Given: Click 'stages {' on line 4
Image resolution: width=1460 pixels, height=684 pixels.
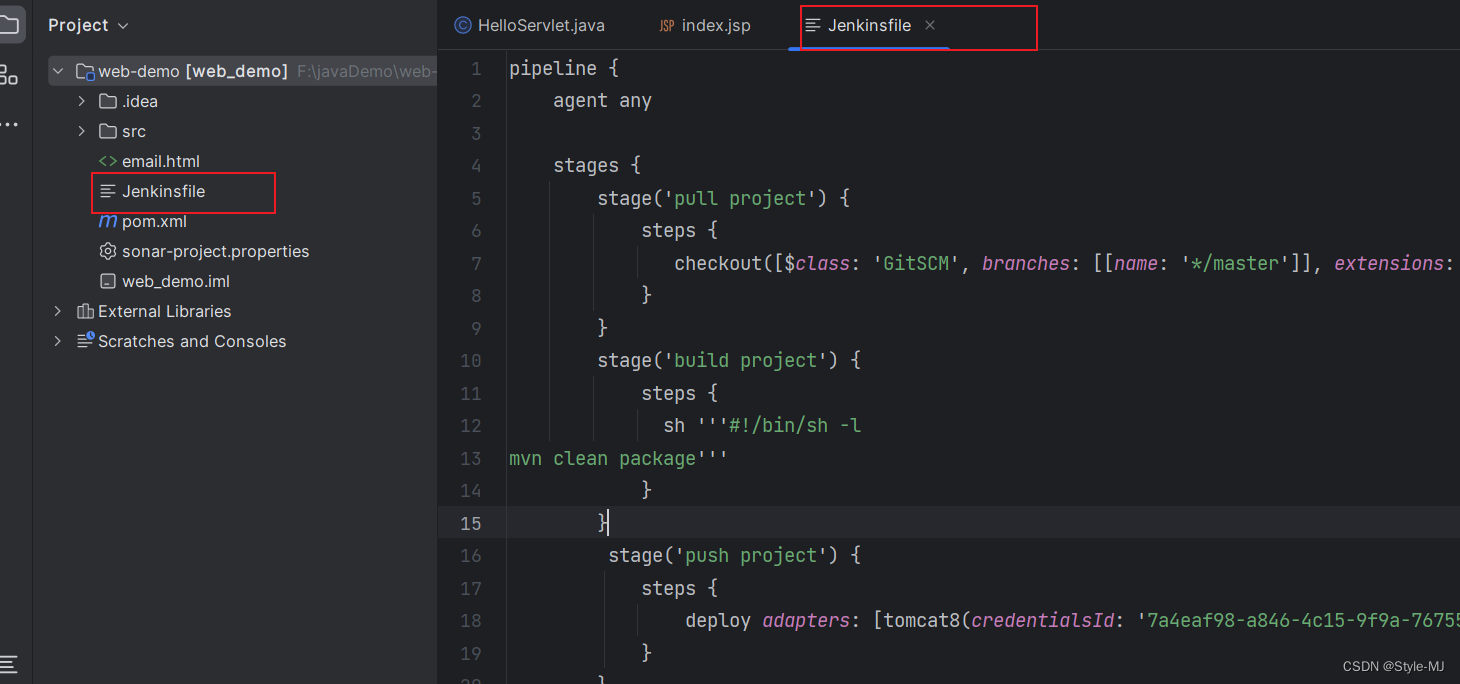Looking at the screenshot, I should [597, 165].
